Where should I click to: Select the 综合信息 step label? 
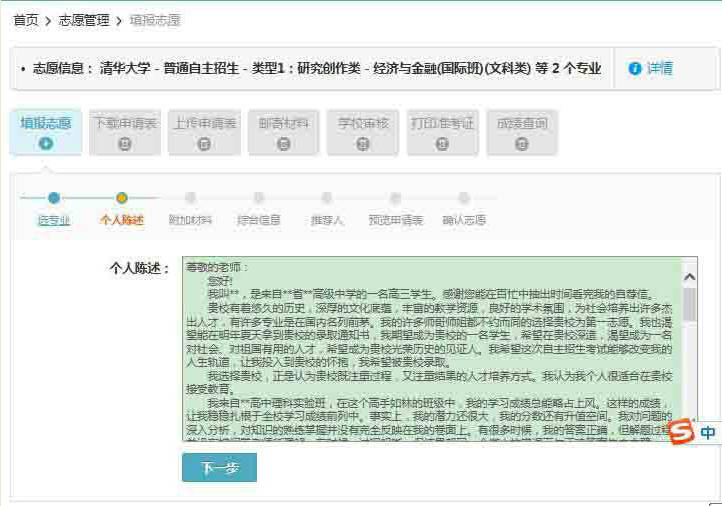(259, 220)
